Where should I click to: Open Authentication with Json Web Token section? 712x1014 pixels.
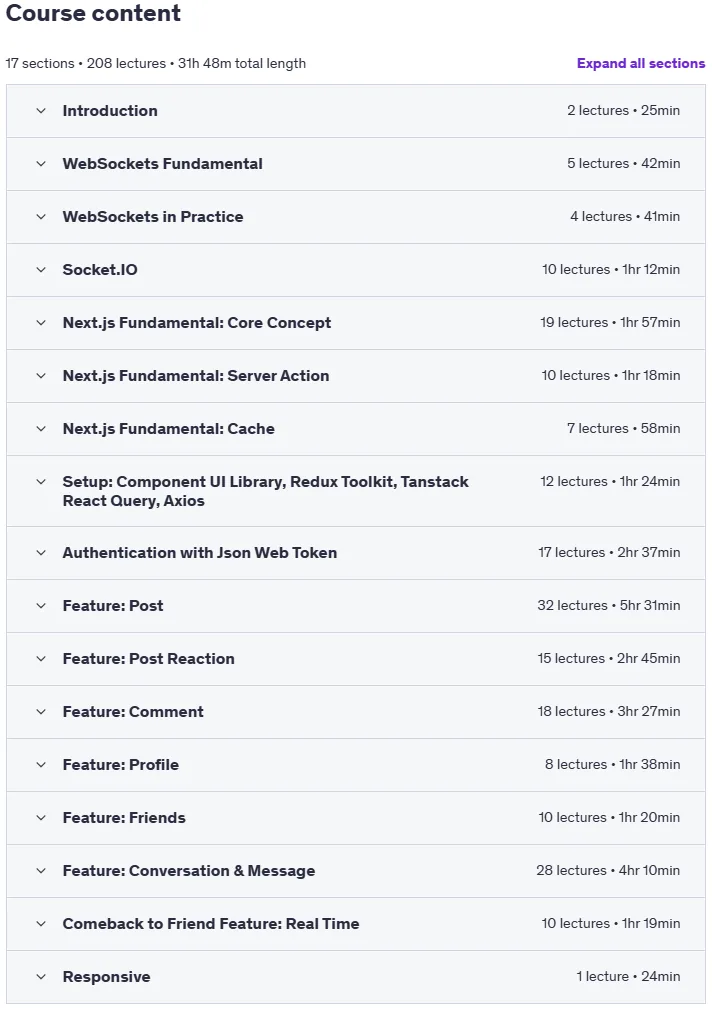click(x=200, y=553)
